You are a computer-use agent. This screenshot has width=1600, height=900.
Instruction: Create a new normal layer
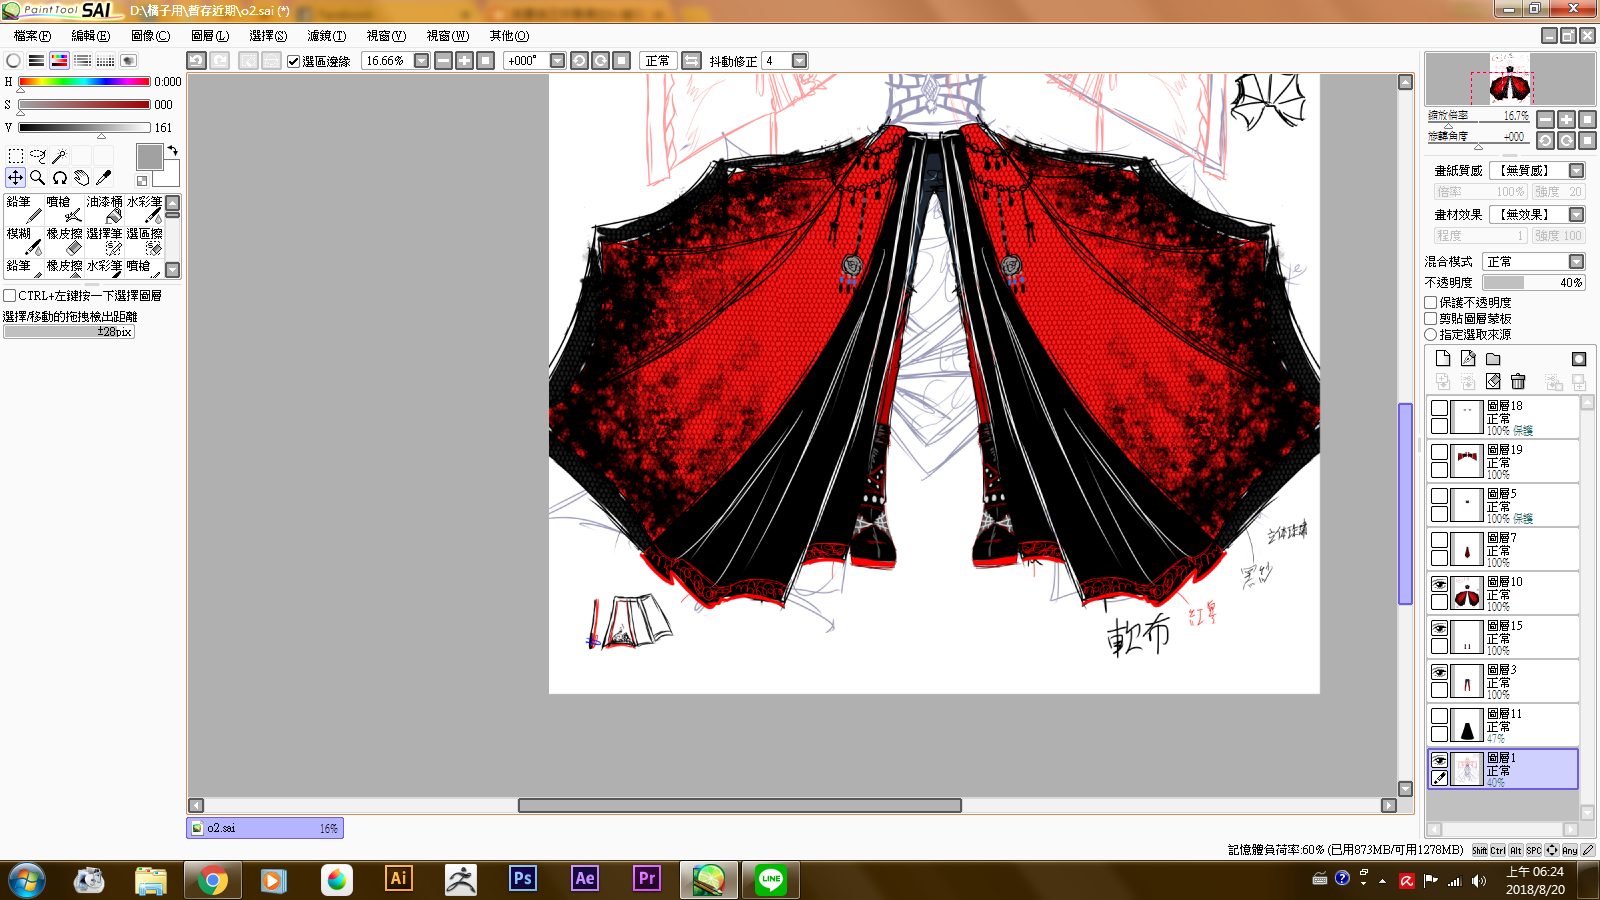[1442, 358]
